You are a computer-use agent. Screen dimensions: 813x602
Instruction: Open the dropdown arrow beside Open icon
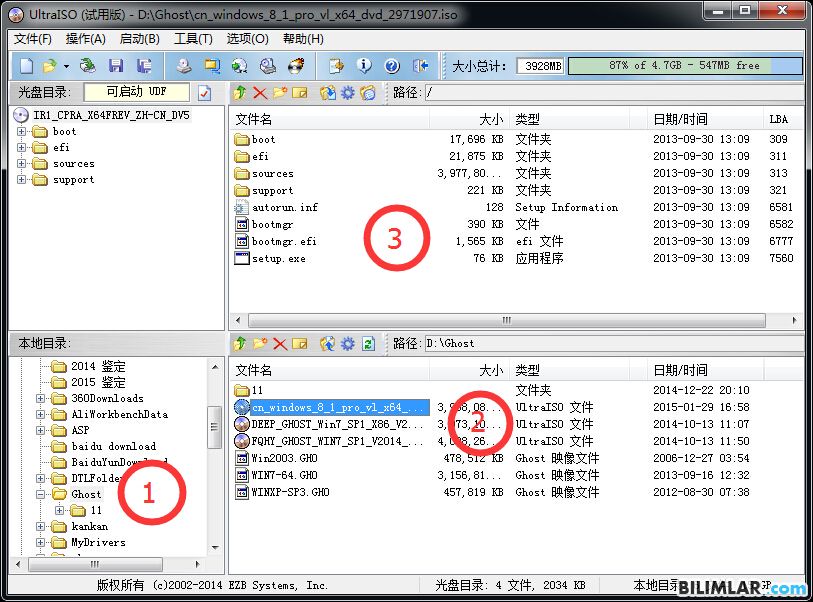(x=66, y=66)
